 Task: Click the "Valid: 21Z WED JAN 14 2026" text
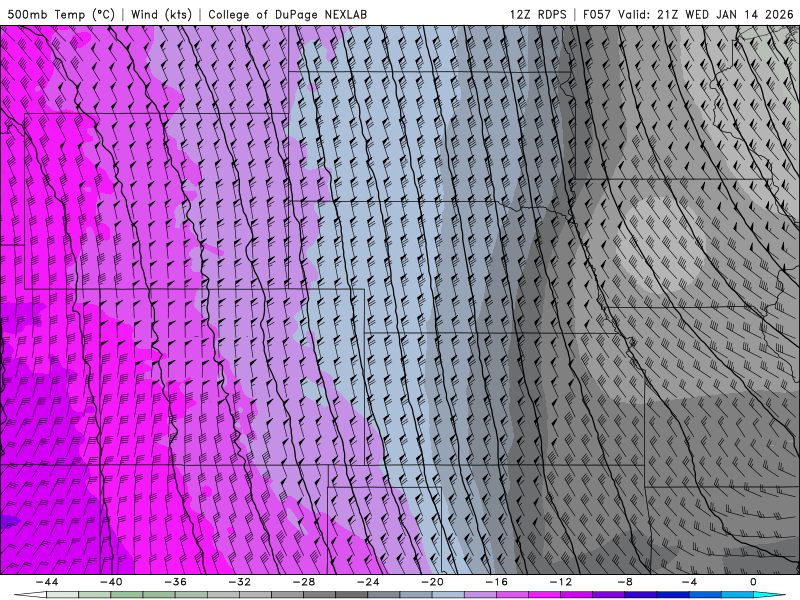(706, 14)
